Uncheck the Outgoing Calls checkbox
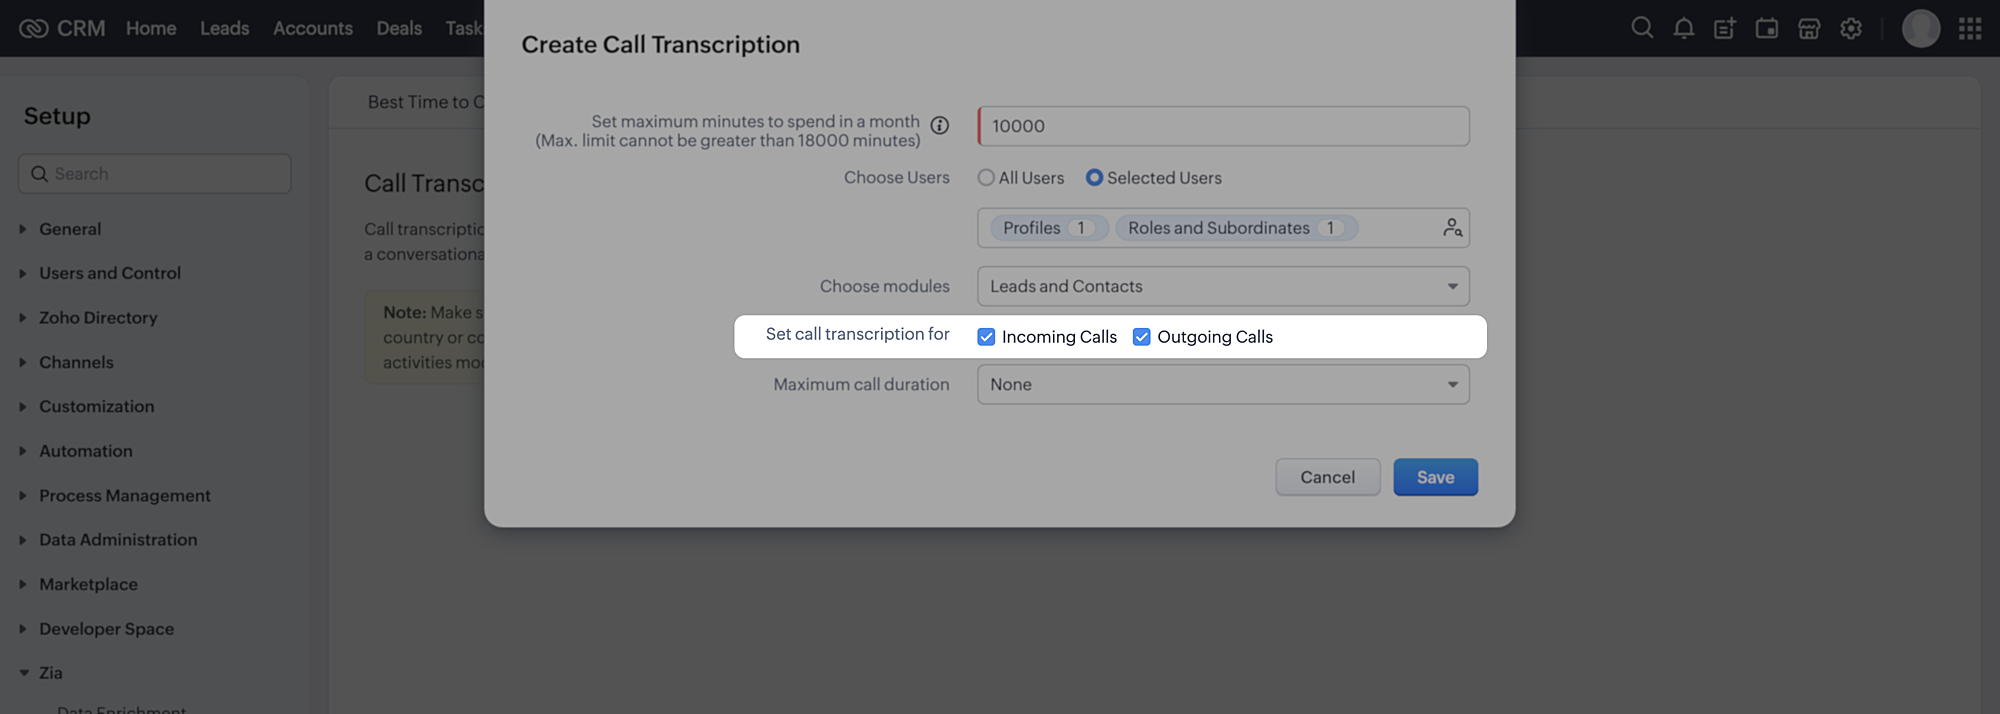 click(1141, 337)
